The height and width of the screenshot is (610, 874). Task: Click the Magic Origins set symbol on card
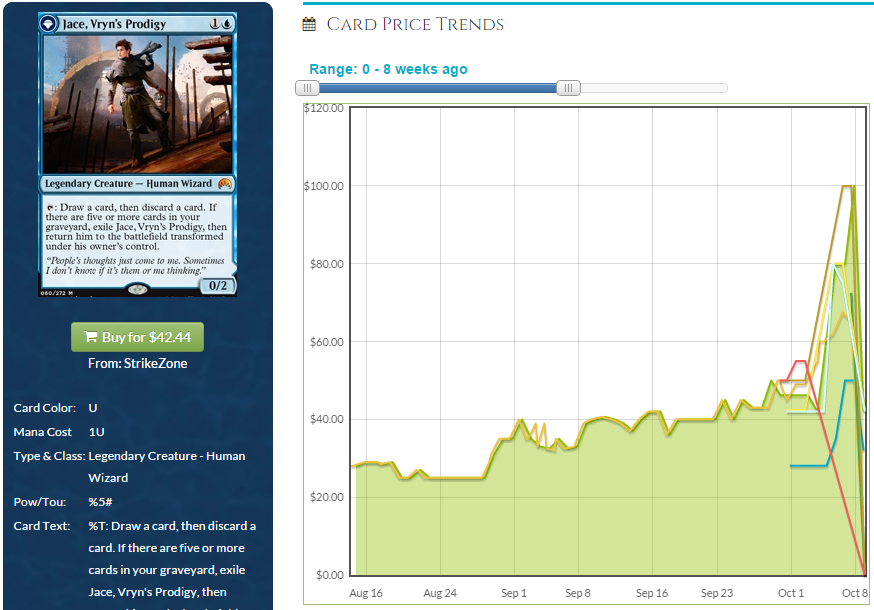(225, 184)
